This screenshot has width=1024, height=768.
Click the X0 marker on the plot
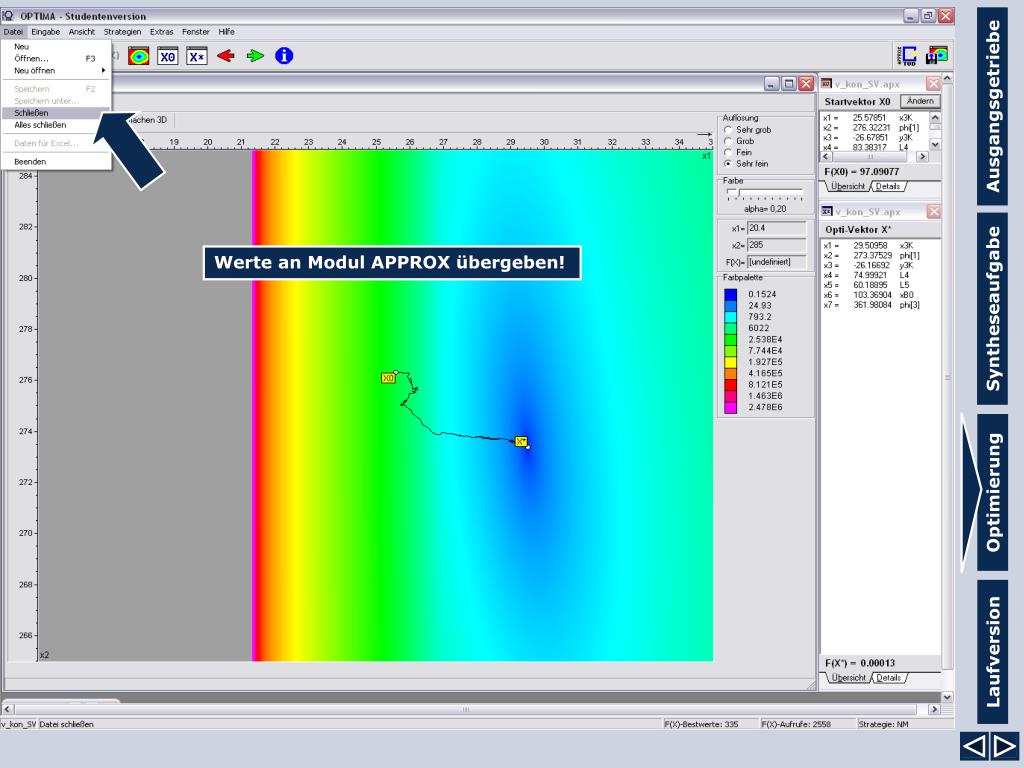[388, 378]
